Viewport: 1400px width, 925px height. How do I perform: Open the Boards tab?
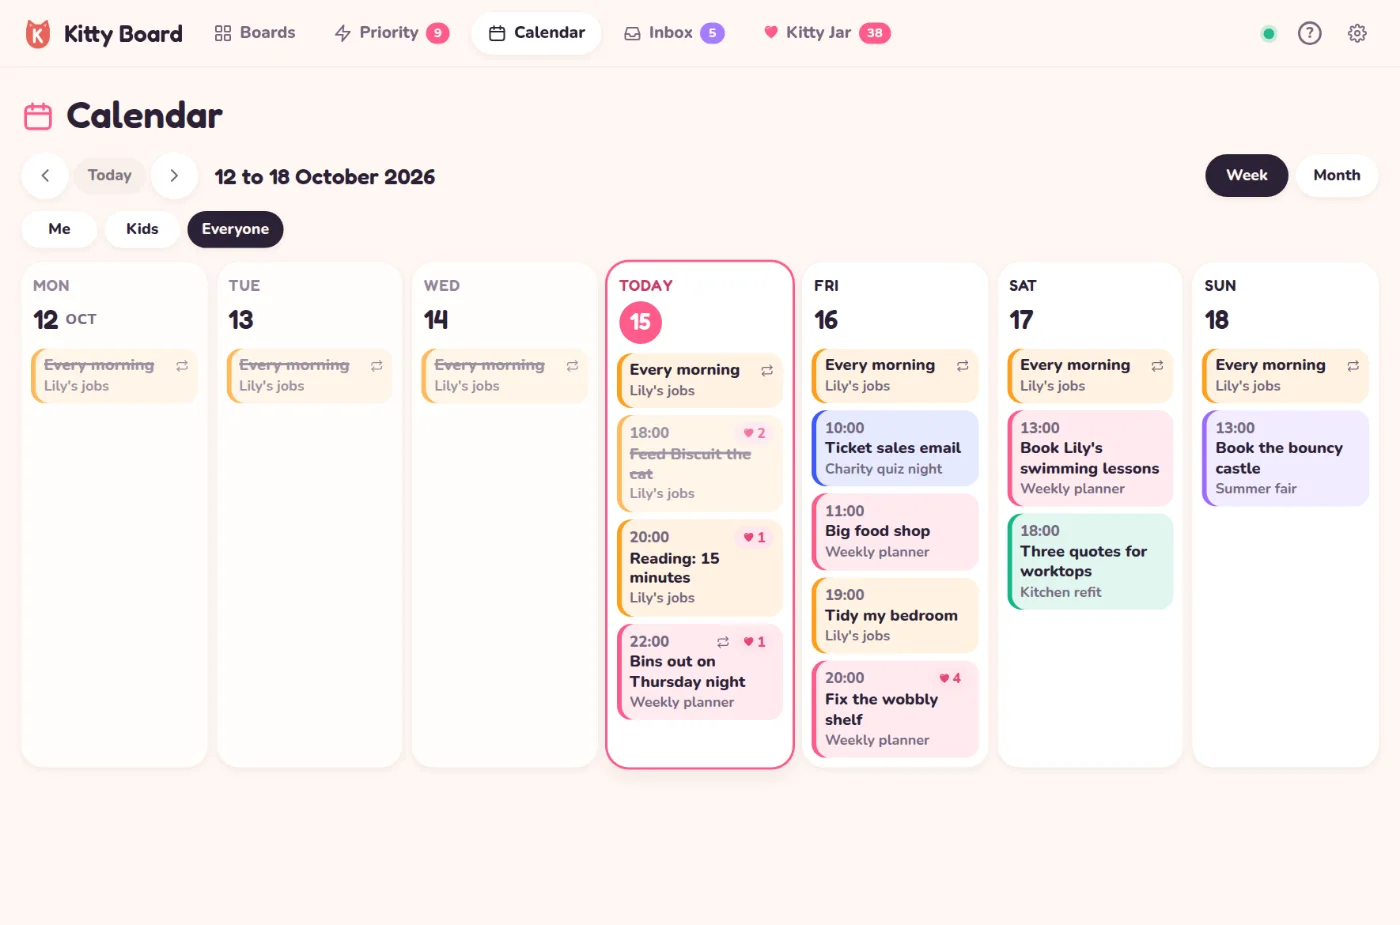(x=255, y=33)
